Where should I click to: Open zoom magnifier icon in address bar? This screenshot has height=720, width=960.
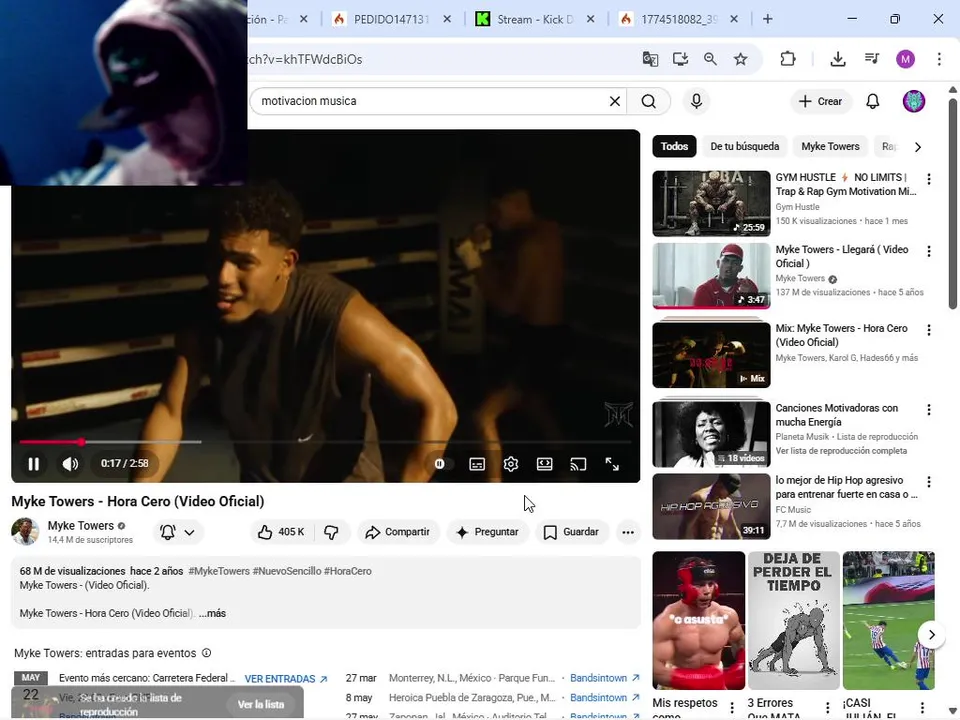pos(710,59)
